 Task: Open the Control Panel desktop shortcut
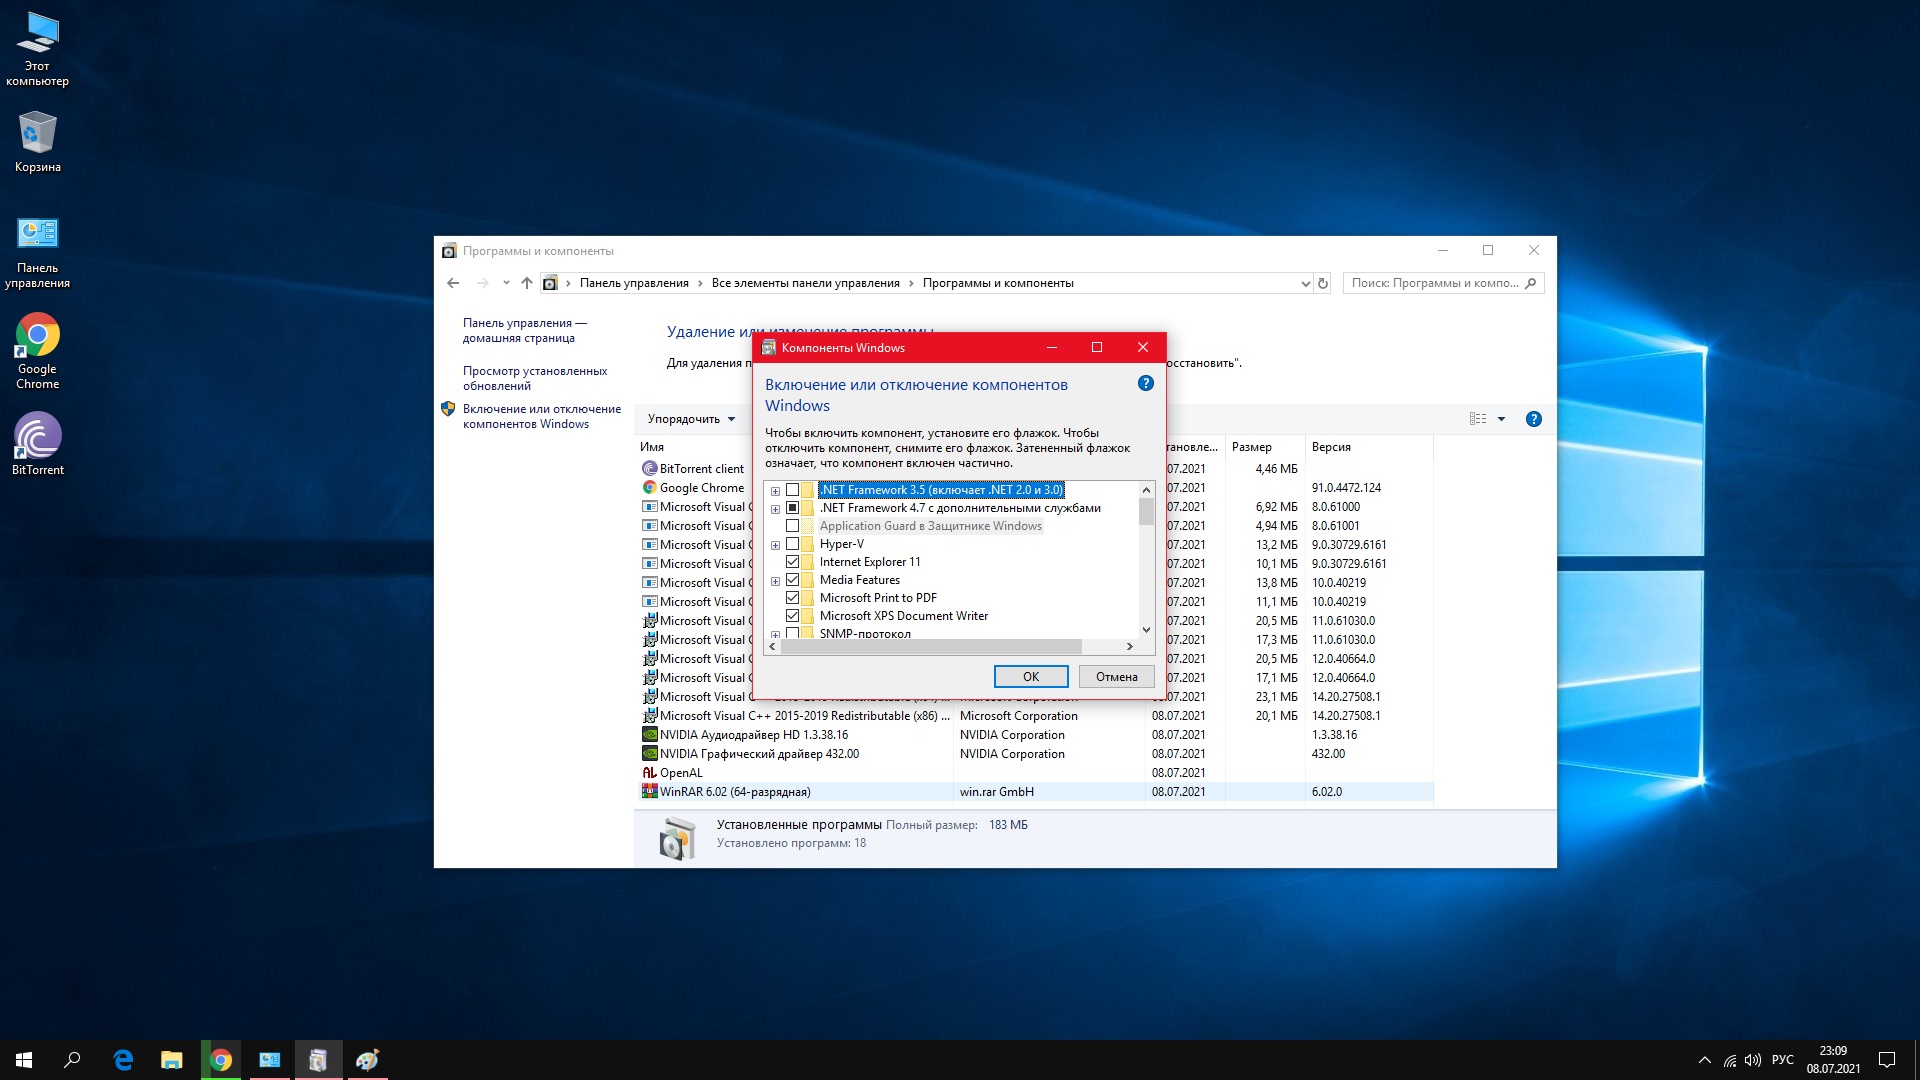click(x=37, y=253)
